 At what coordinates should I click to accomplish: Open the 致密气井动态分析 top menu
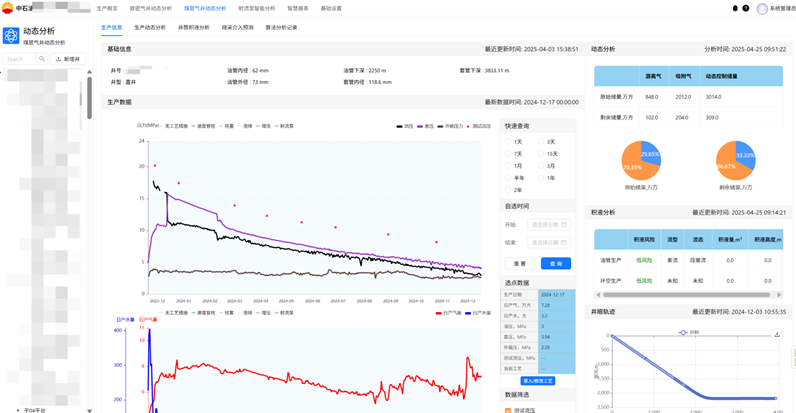[151, 9]
